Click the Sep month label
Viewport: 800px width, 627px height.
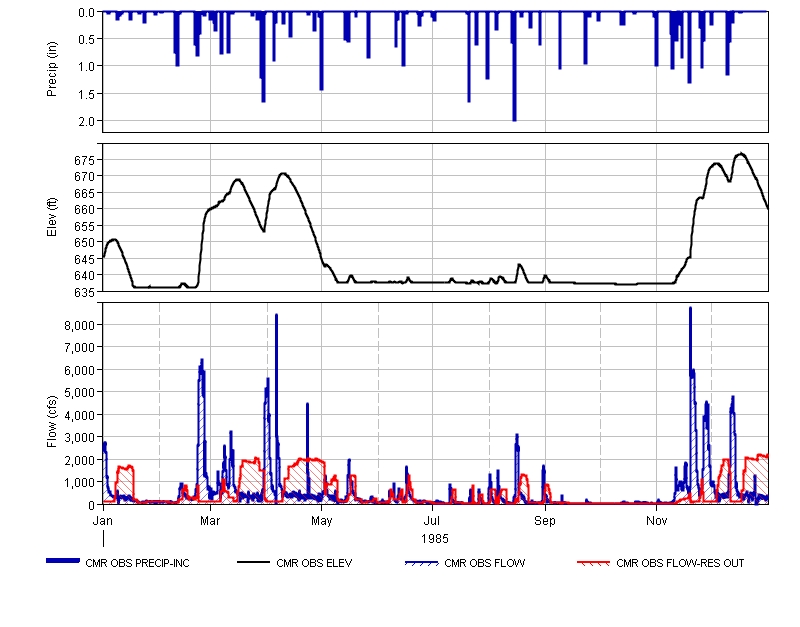tap(545, 521)
